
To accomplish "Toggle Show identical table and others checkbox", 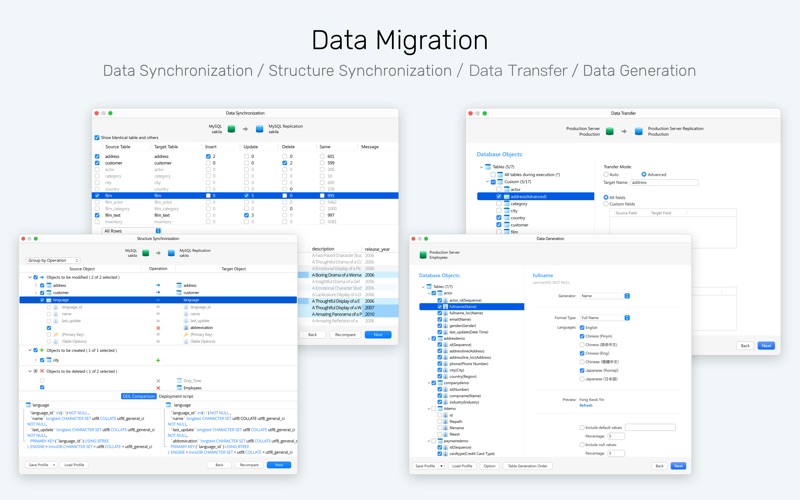I will pyautogui.click(x=97, y=137).
